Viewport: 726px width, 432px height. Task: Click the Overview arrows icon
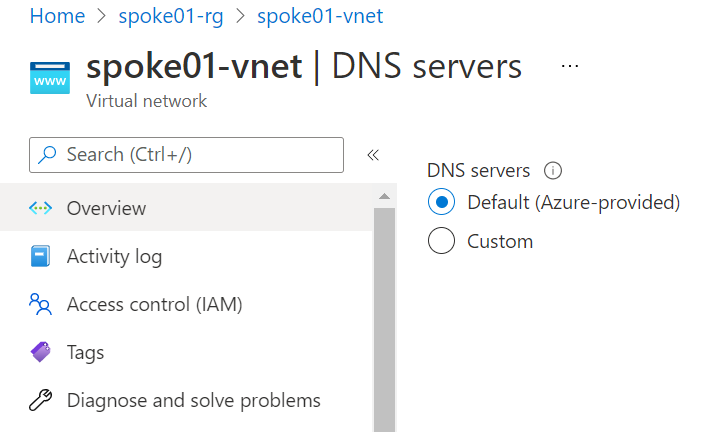click(40, 208)
